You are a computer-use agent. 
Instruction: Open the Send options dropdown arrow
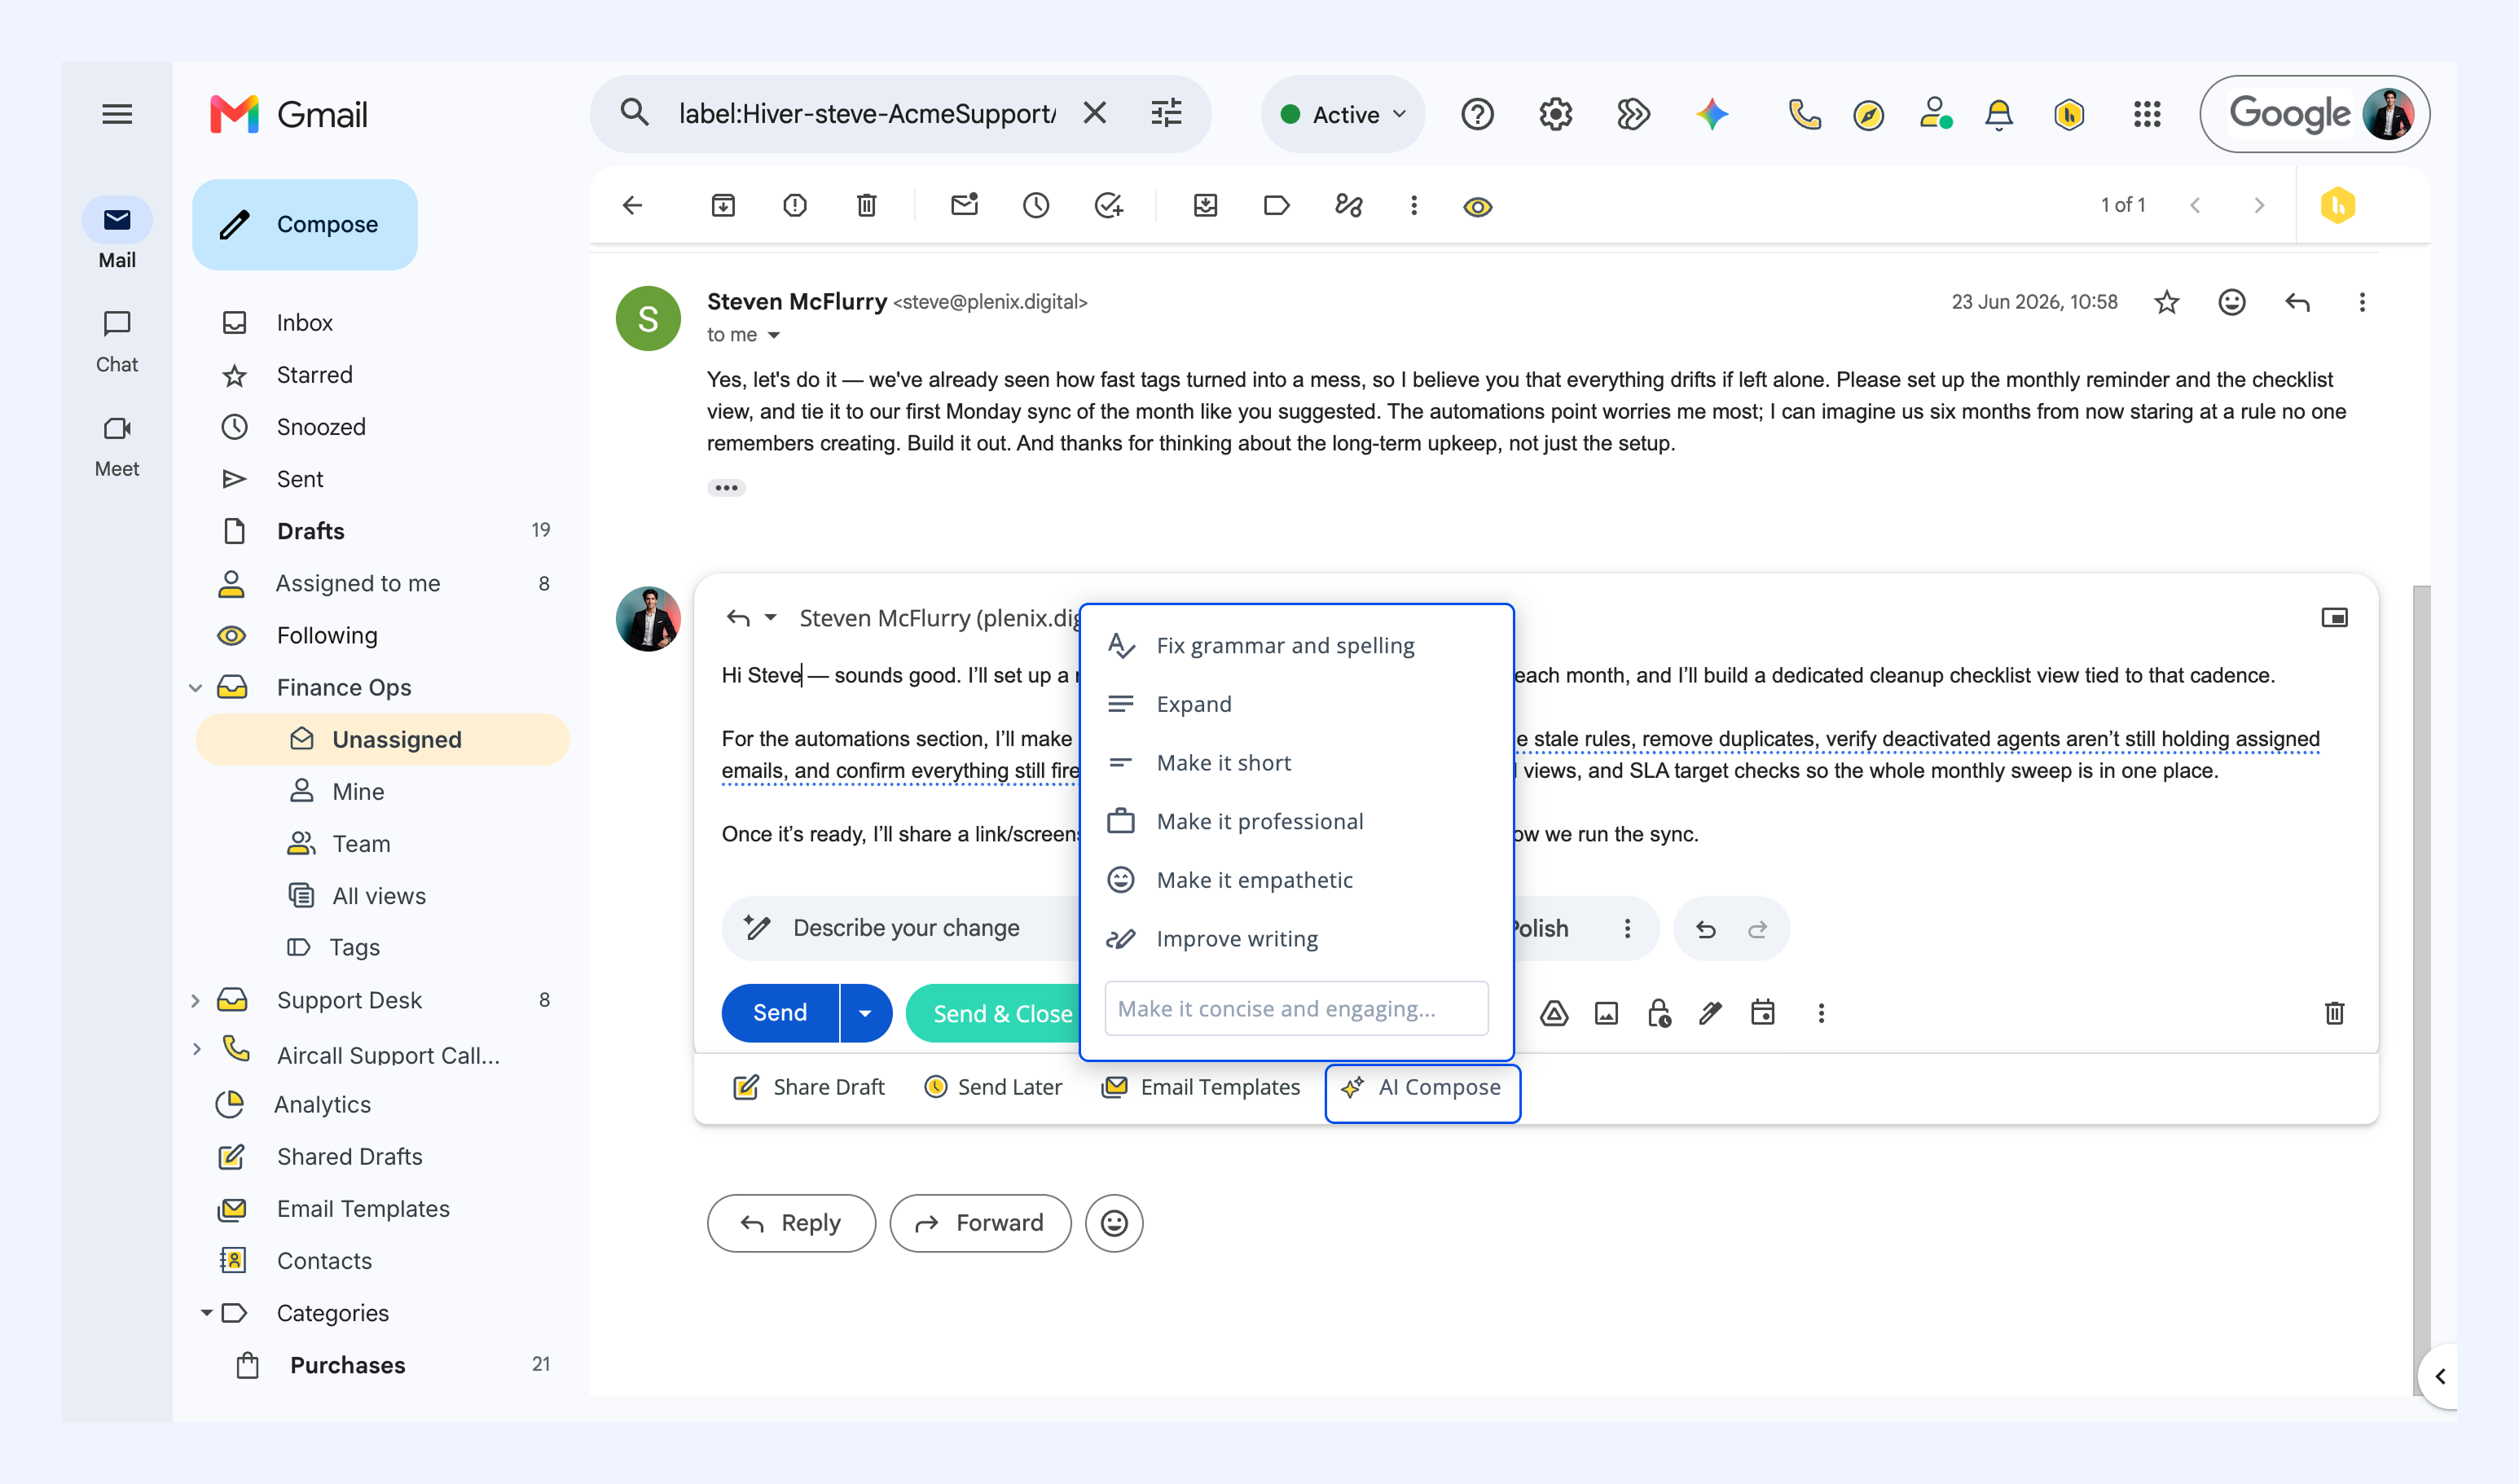pyautogui.click(x=866, y=1013)
